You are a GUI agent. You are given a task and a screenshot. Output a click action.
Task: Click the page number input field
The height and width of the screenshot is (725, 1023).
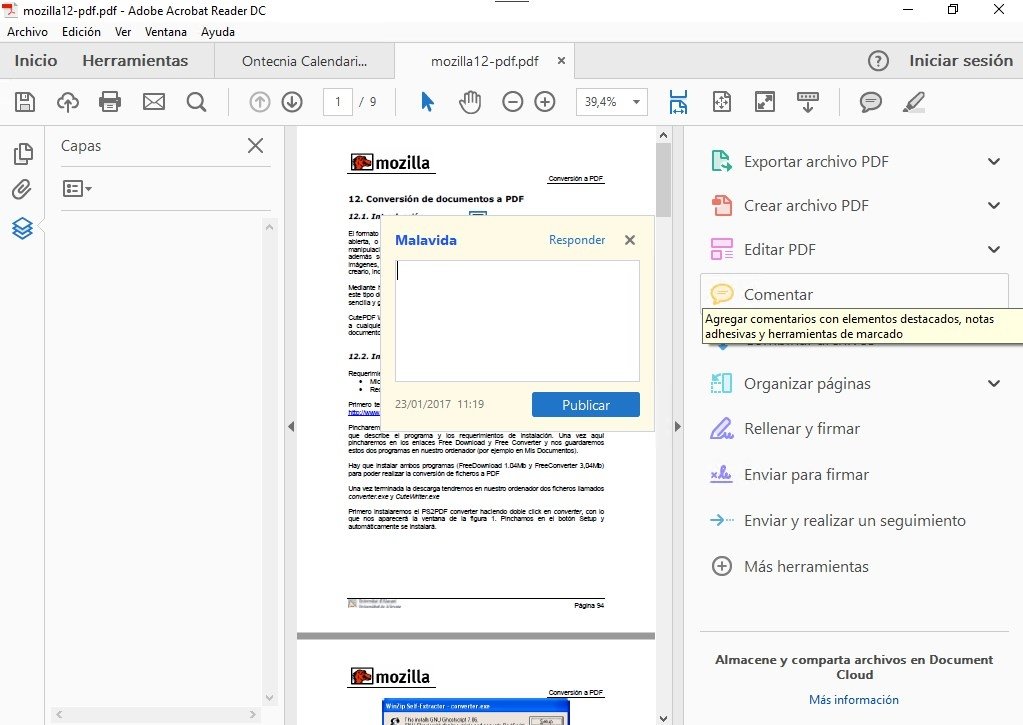(x=337, y=102)
